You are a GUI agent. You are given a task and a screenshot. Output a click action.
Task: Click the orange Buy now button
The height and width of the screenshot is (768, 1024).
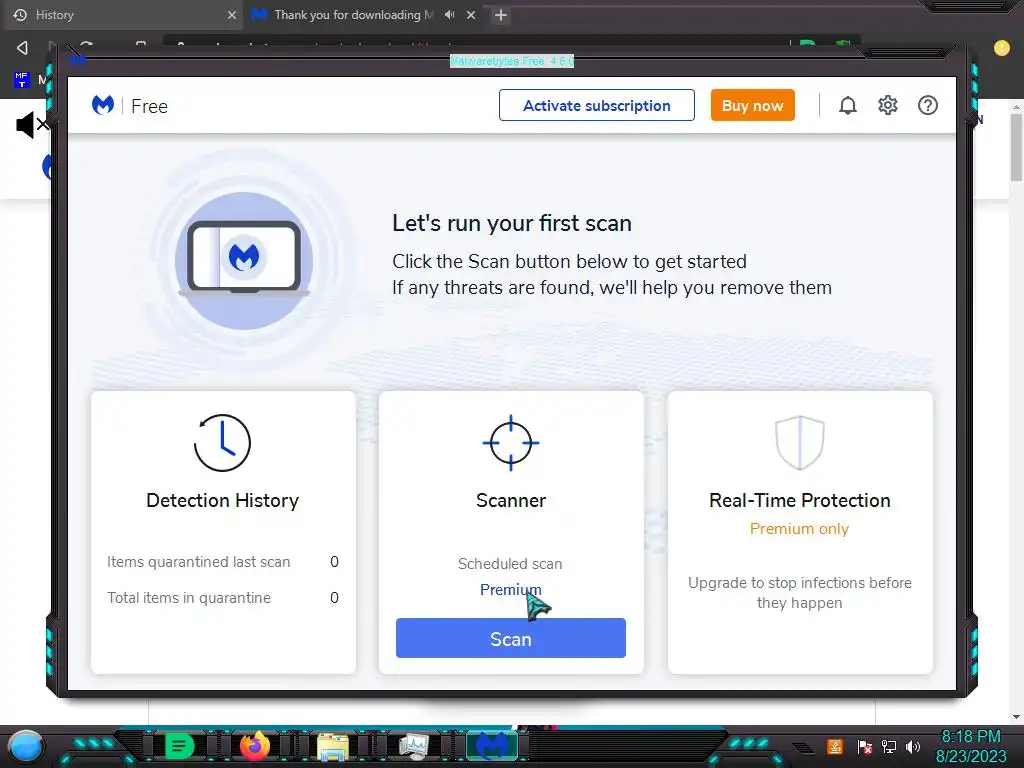pos(752,105)
